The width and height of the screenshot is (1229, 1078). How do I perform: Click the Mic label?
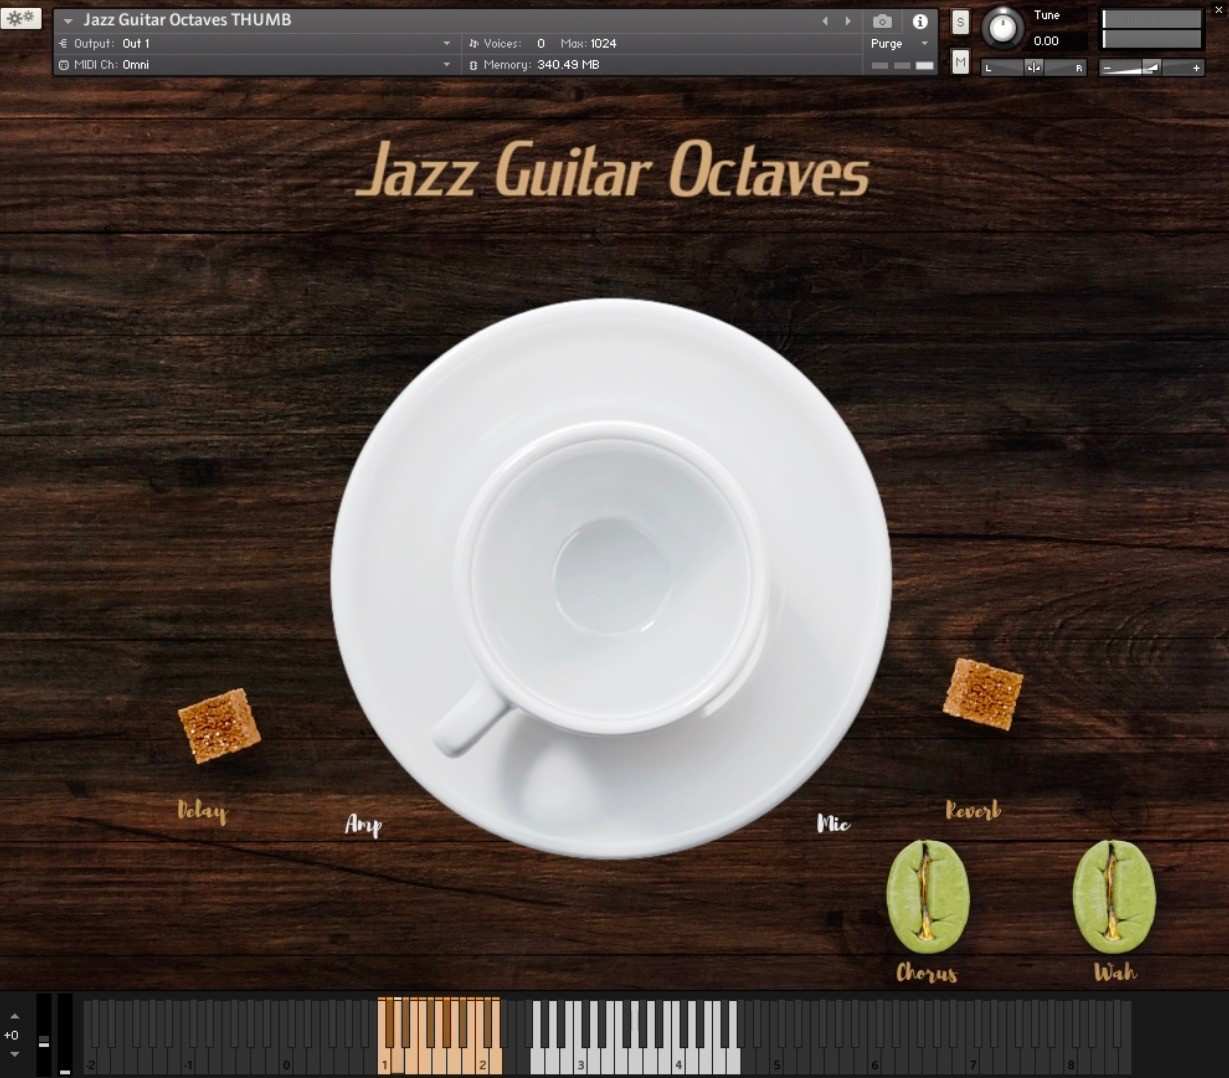pos(833,823)
